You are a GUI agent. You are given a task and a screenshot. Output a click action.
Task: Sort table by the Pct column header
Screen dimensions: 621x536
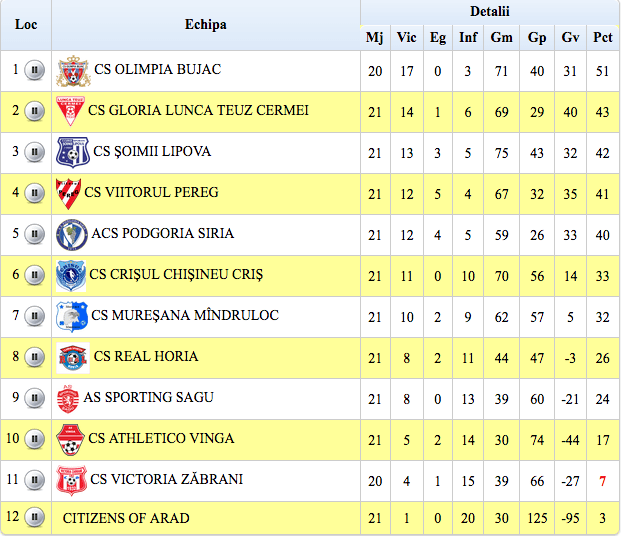click(602, 37)
